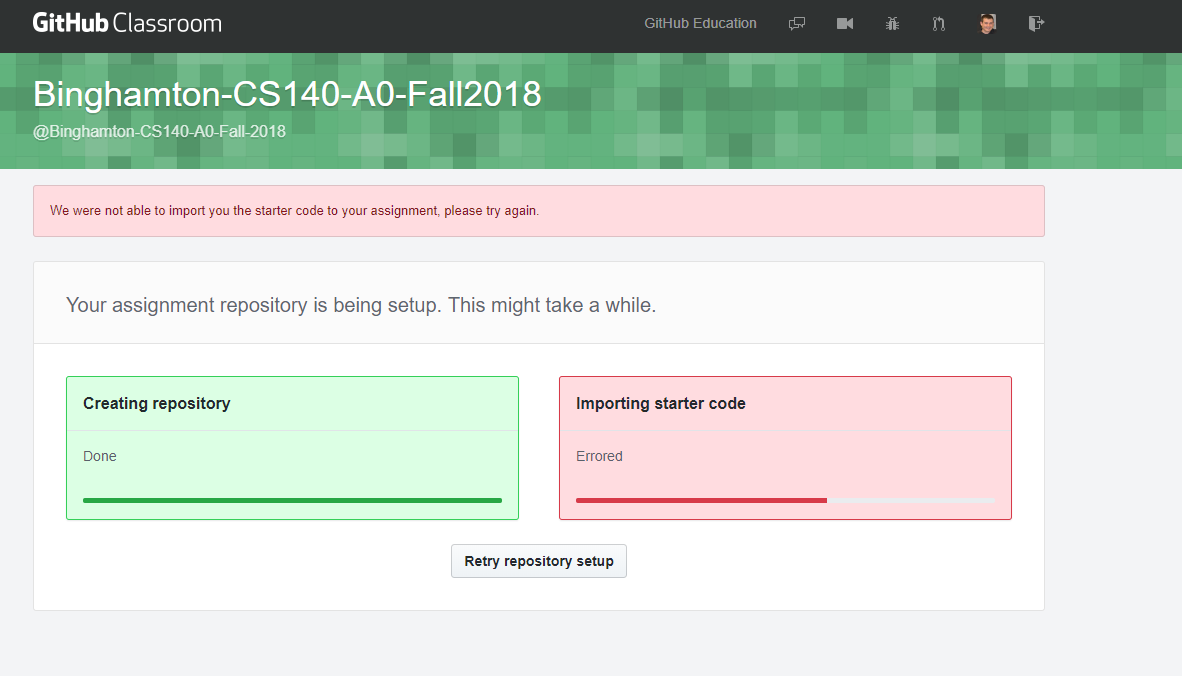Viewport: 1182px width, 676px height.
Task: Click the GitHub Classroom logo
Action: (127, 21)
